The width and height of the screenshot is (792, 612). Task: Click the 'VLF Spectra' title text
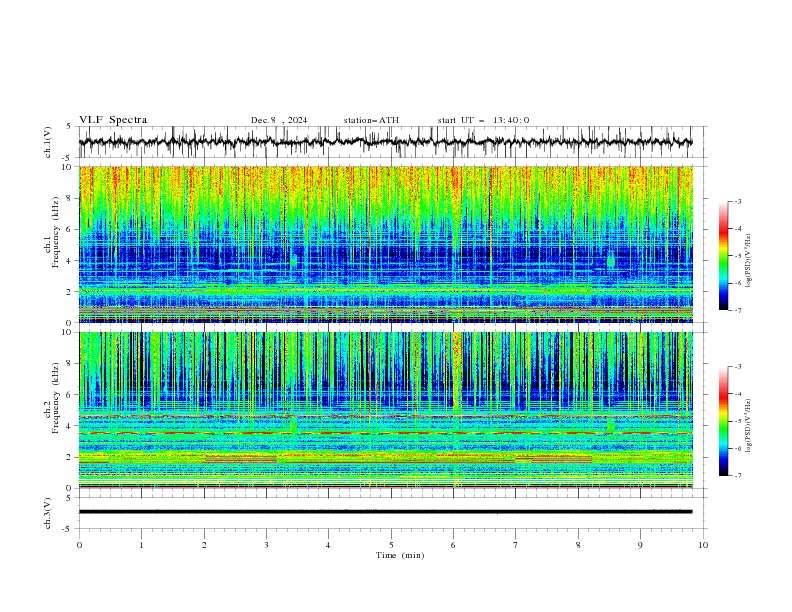pos(113,120)
